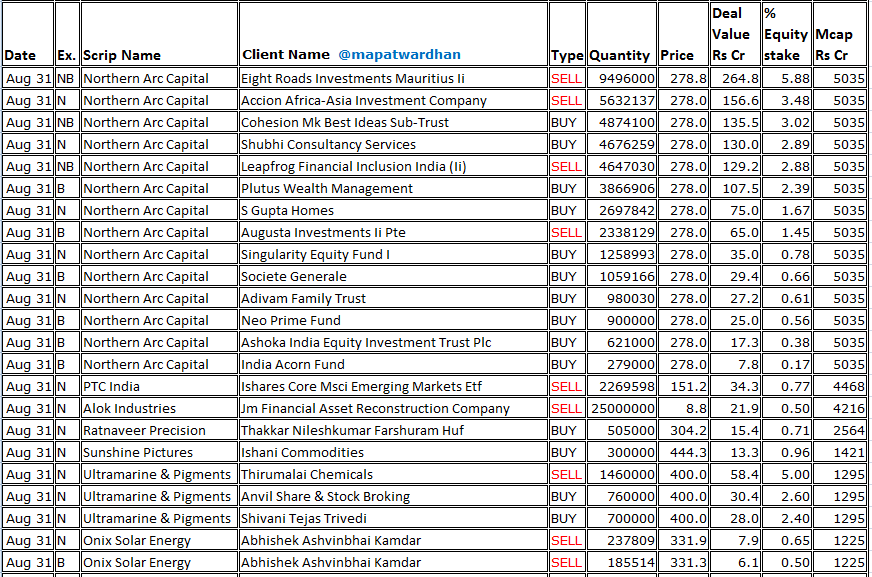Image resolution: width=872 pixels, height=577 pixels.
Task: Click Adivam Family Trust cell
Action: [393, 299]
